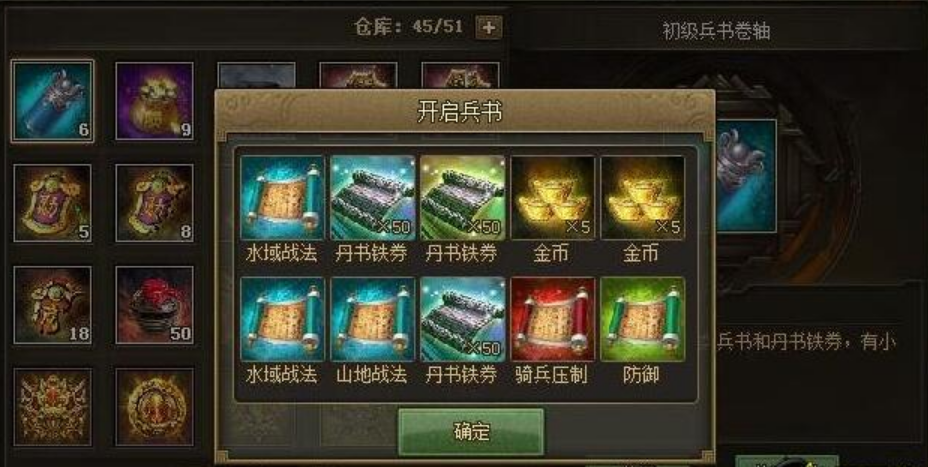Expand warehouse capacity with plus button

489,27
